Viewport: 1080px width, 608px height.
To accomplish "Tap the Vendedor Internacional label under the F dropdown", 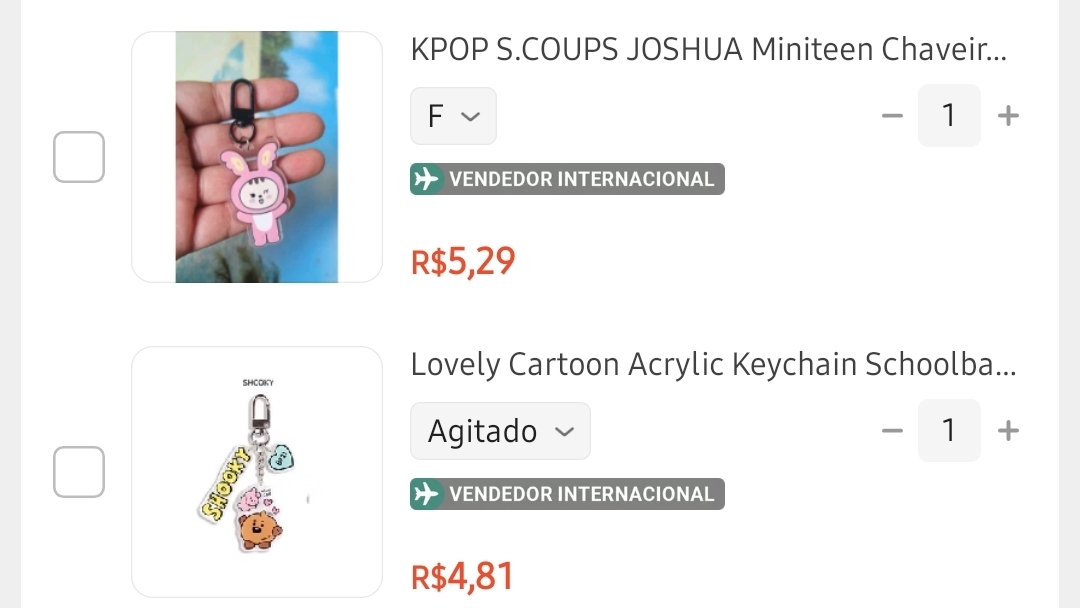I will click(582, 179).
